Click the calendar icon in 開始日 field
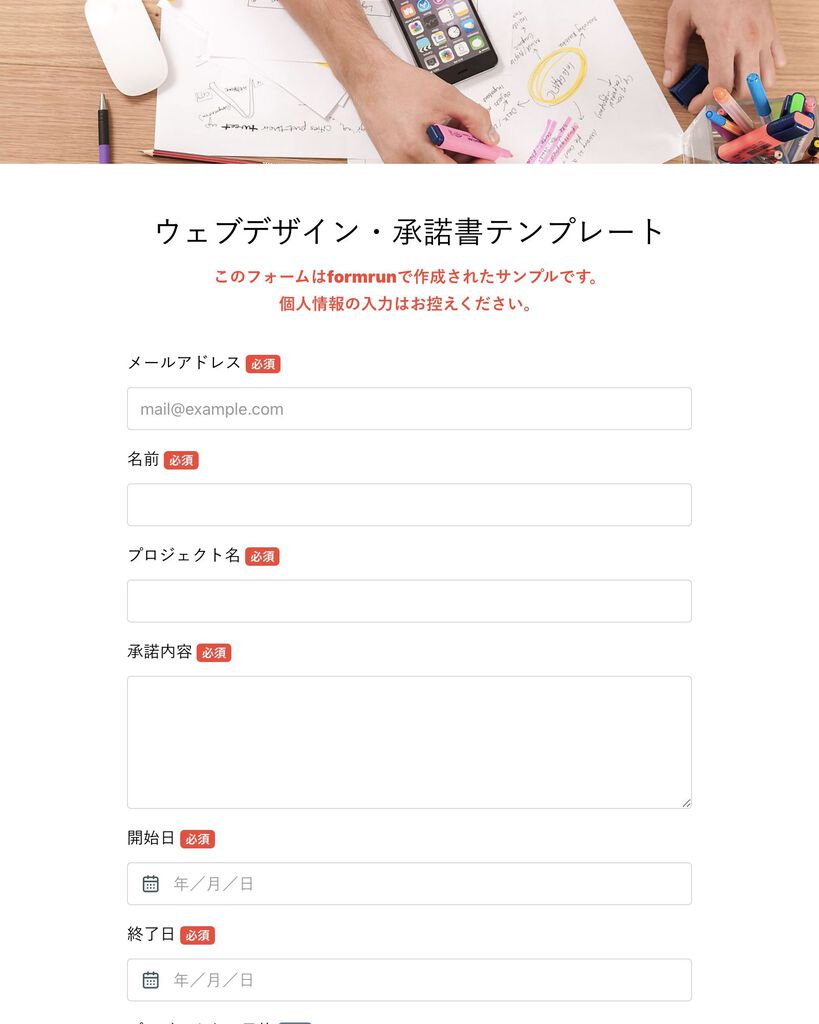Viewport: 819px width, 1024px height. tap(150, 884)
